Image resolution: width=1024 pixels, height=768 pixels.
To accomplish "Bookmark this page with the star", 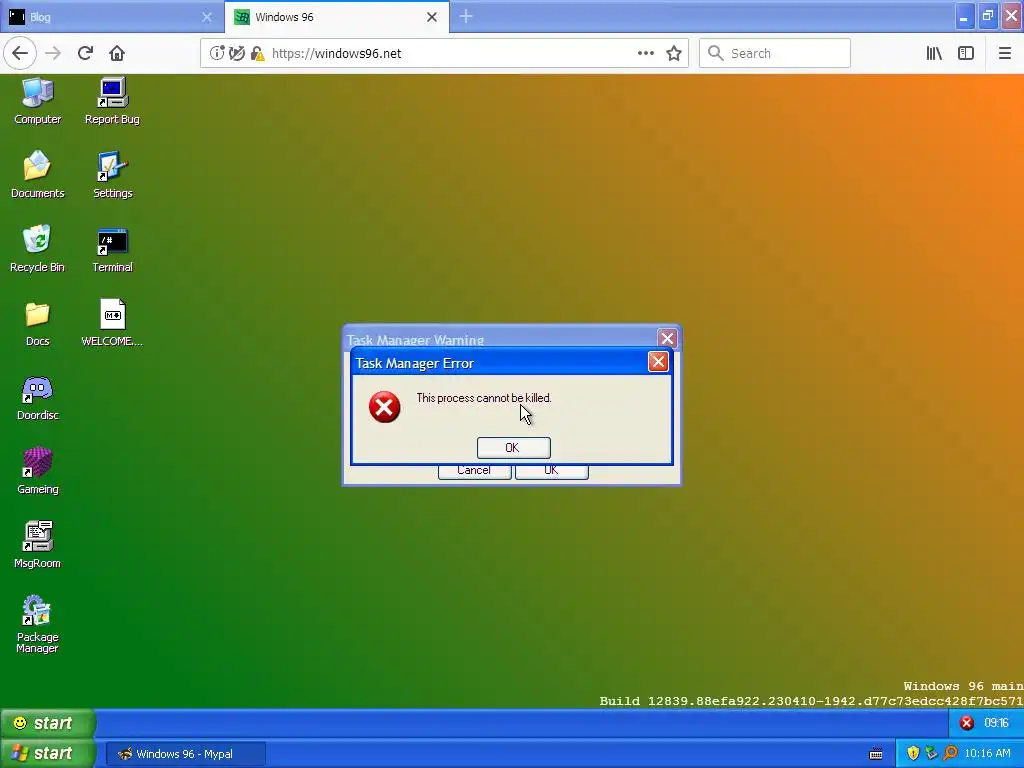I will pos(674,54).
